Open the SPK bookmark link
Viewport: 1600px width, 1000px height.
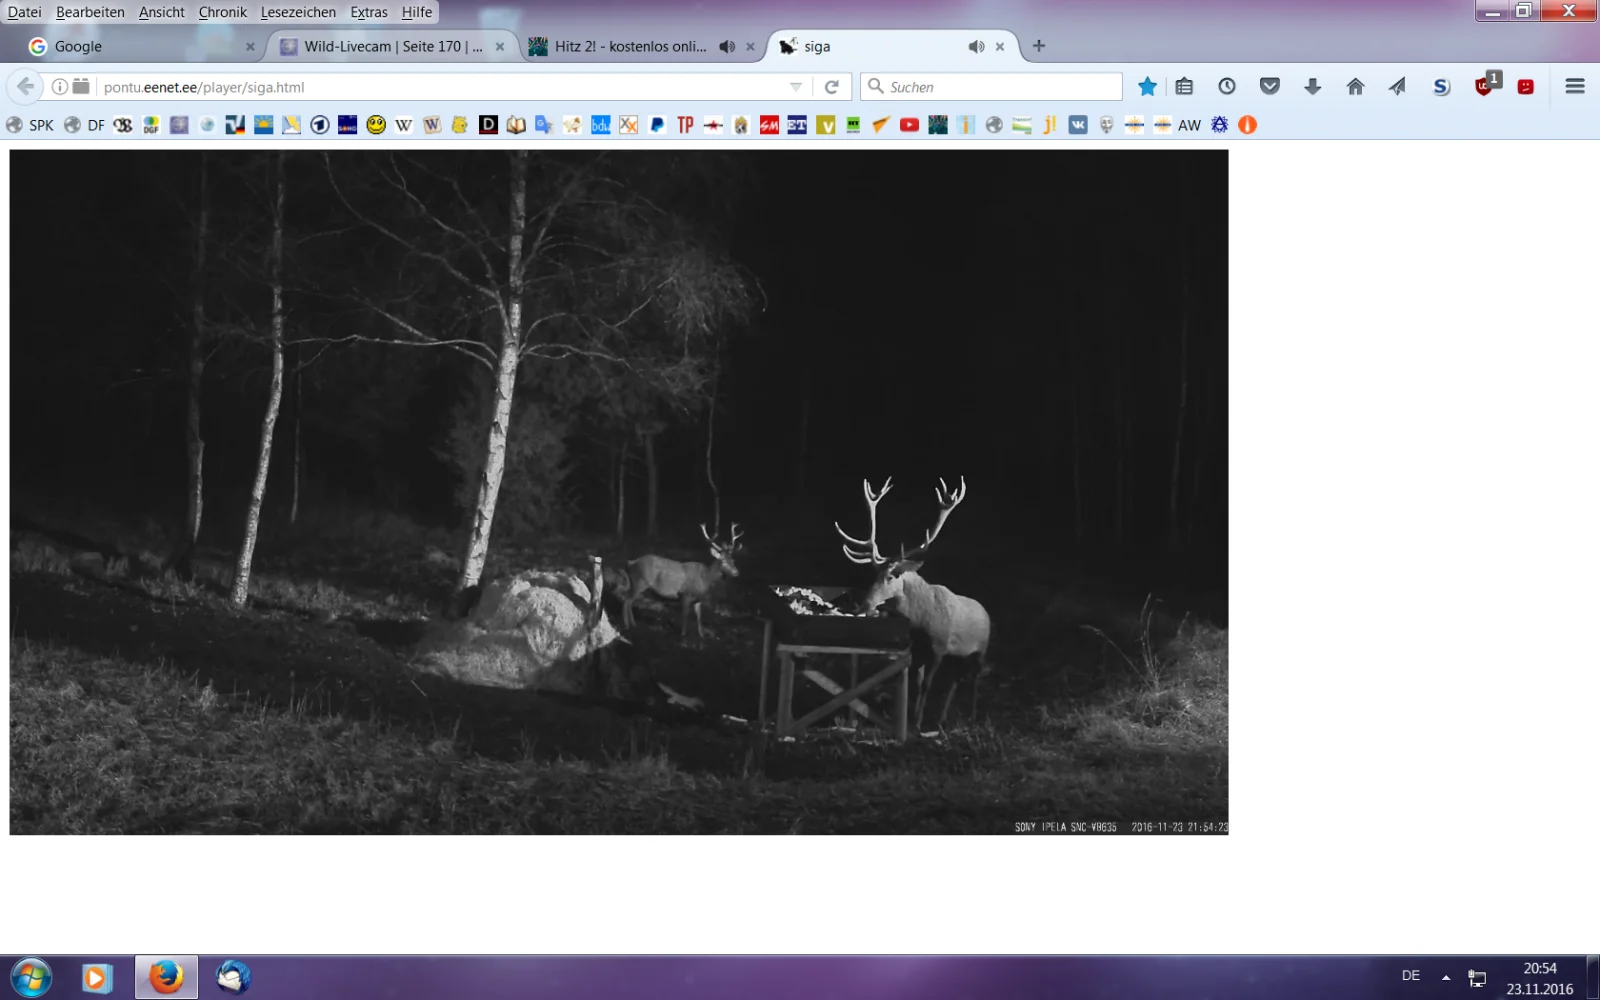(x=31, y=125)
